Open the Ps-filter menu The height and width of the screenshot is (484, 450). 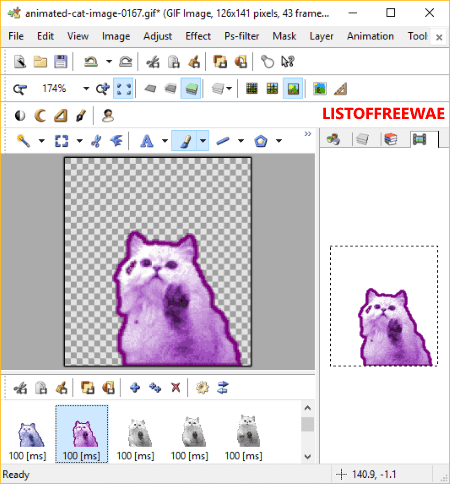point(242,36)
